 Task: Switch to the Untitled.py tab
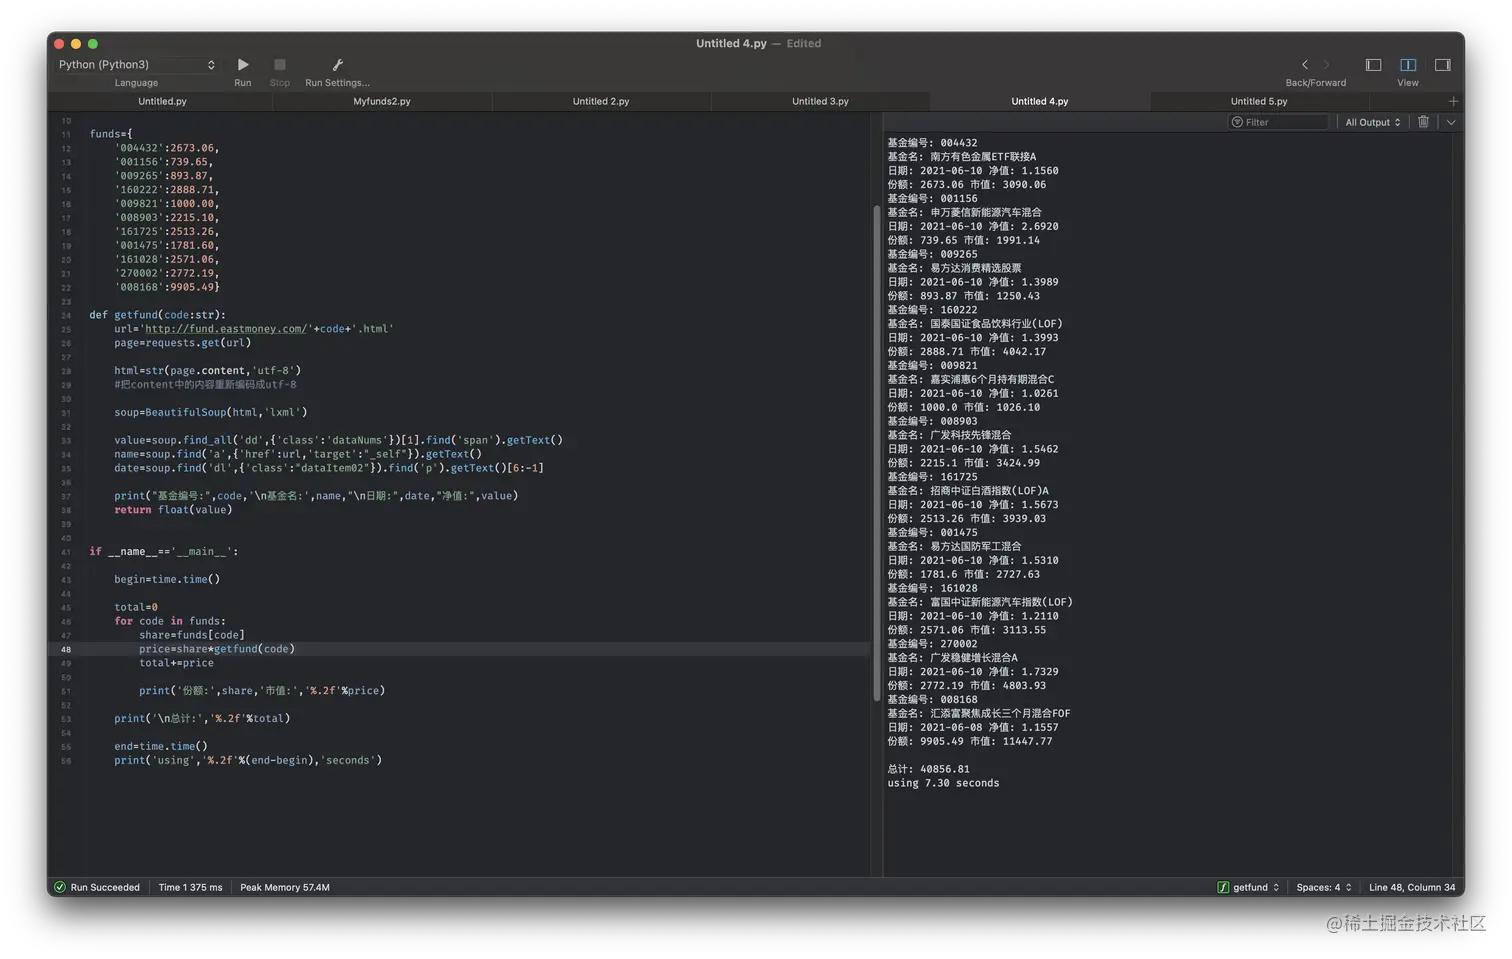point(162,101)
